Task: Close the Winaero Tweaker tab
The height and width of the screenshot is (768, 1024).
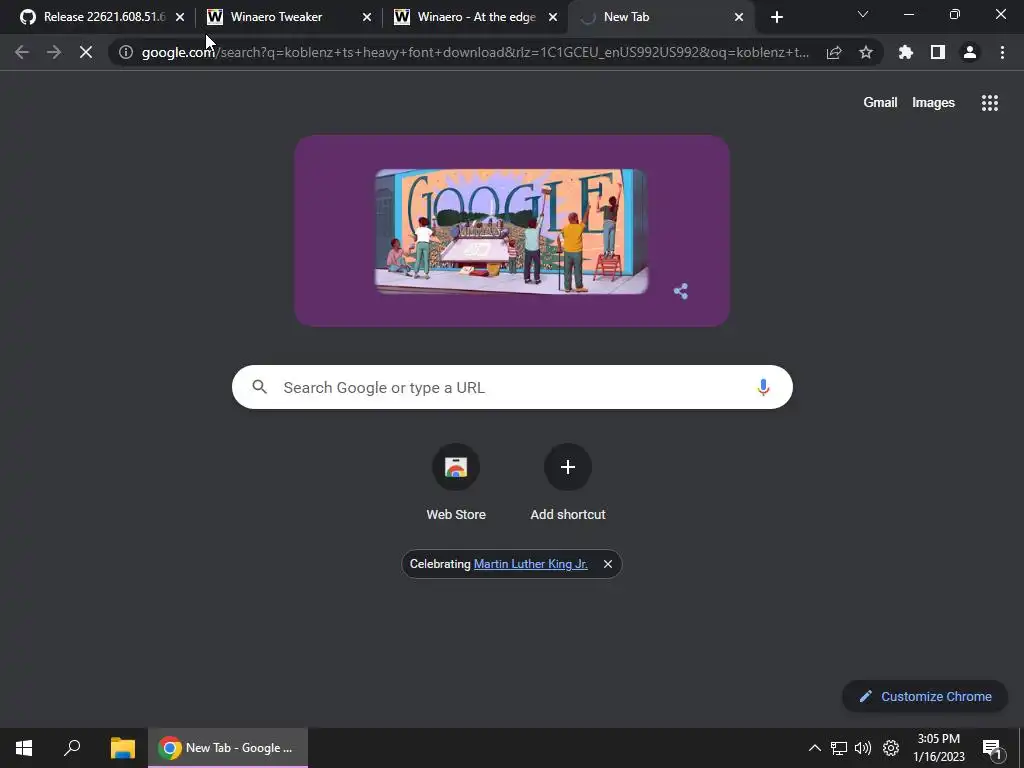Action: (366, 17)
